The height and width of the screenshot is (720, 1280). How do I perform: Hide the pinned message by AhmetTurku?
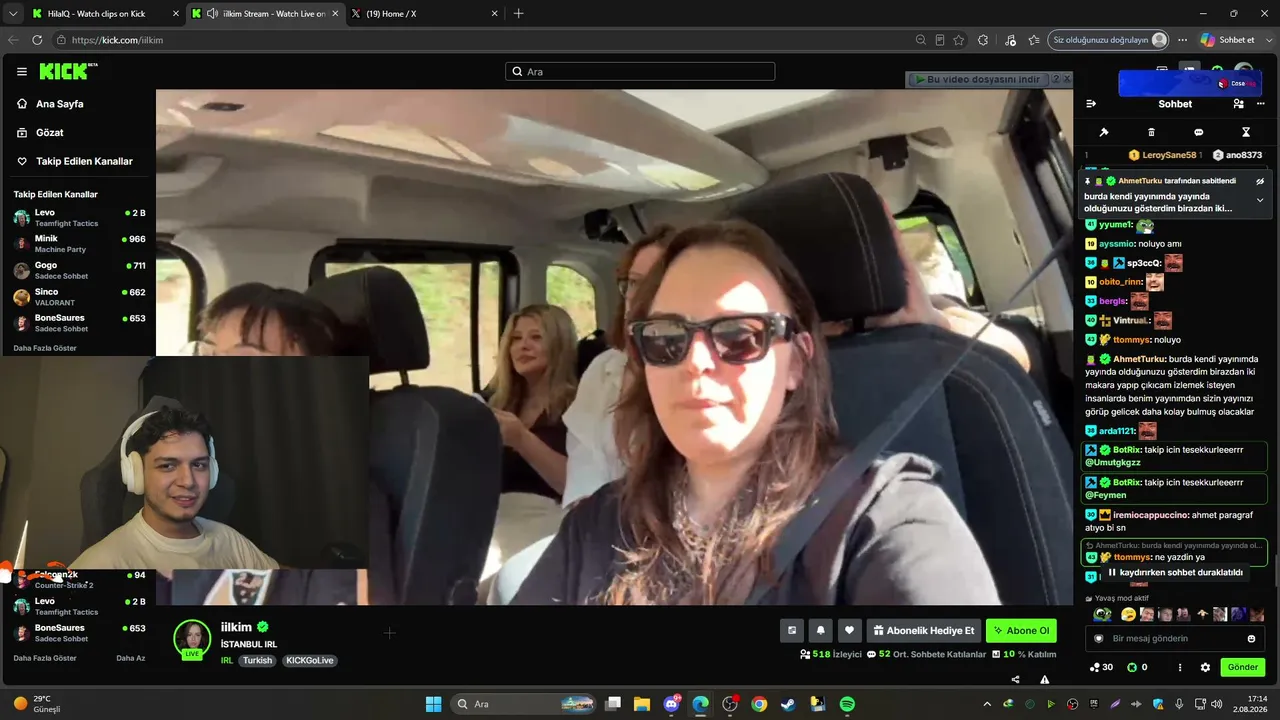pos(1260,181)
